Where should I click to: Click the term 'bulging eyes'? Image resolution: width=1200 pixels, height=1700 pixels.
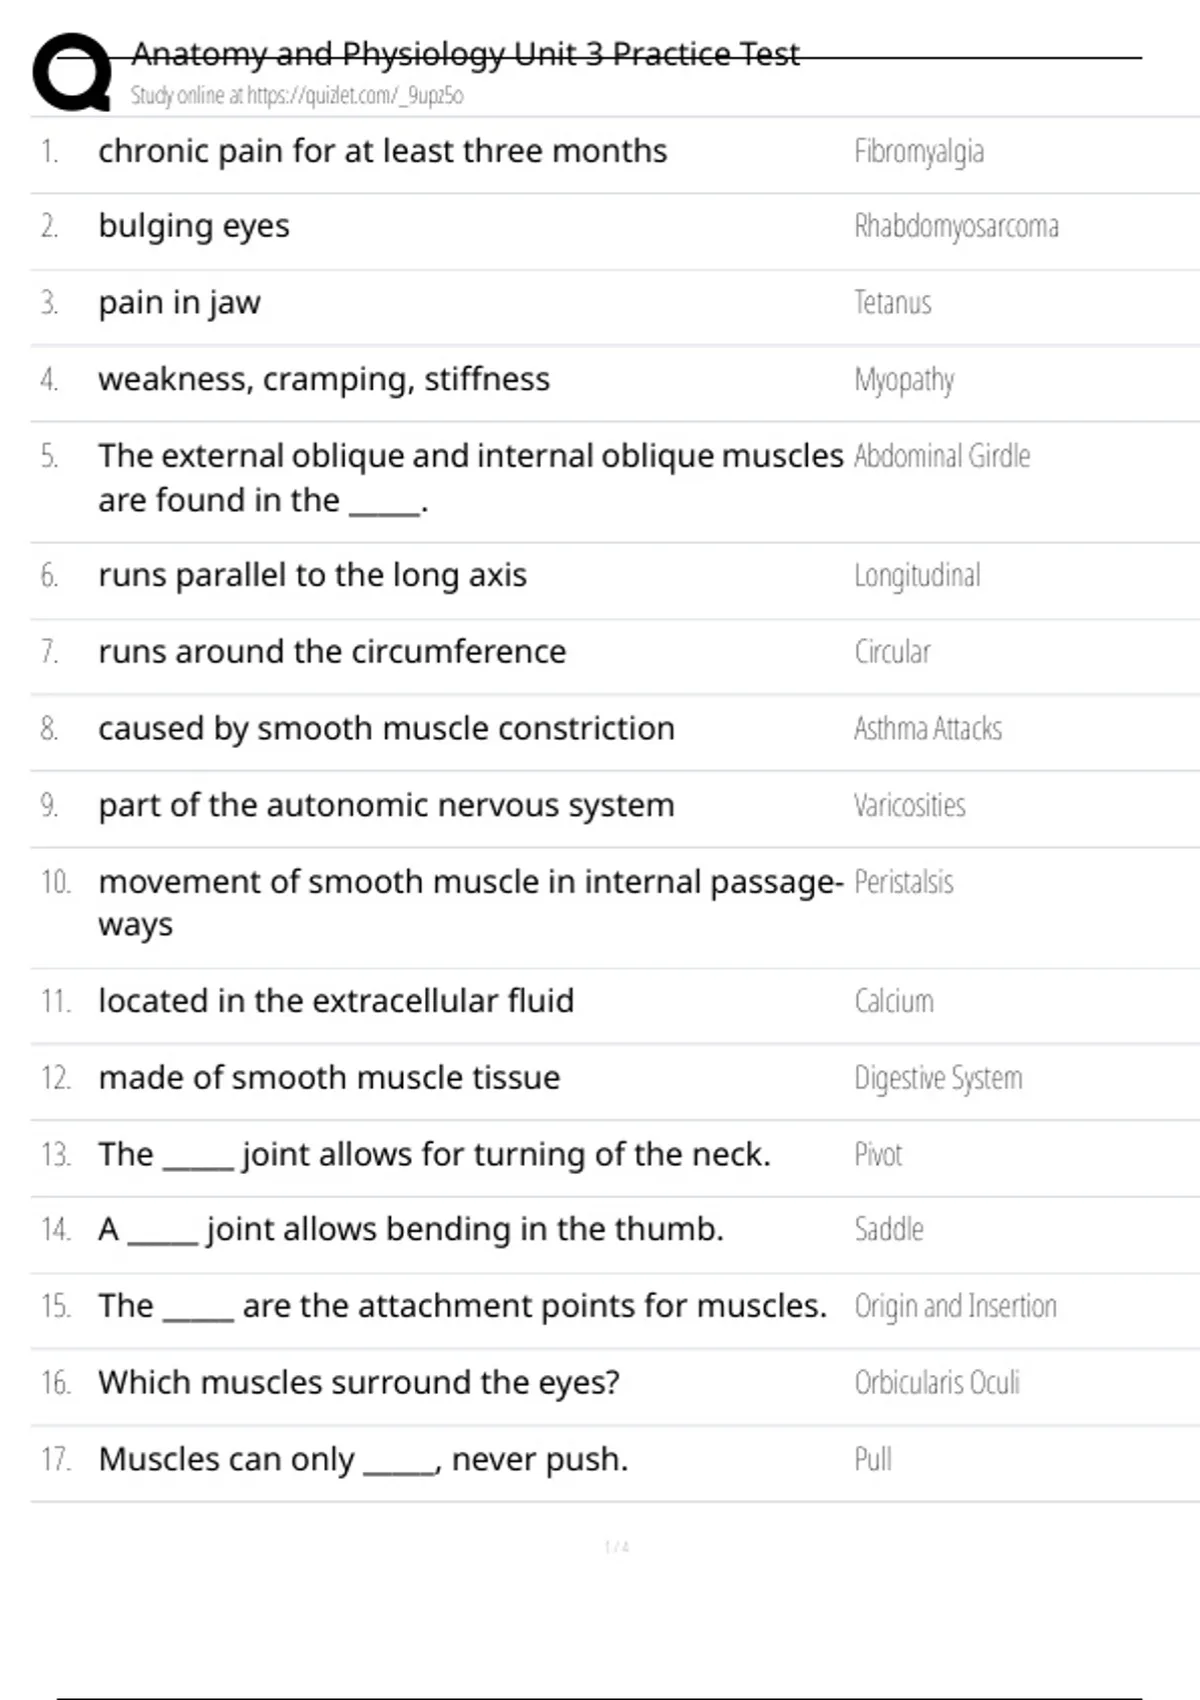click(x=194, y=227)
